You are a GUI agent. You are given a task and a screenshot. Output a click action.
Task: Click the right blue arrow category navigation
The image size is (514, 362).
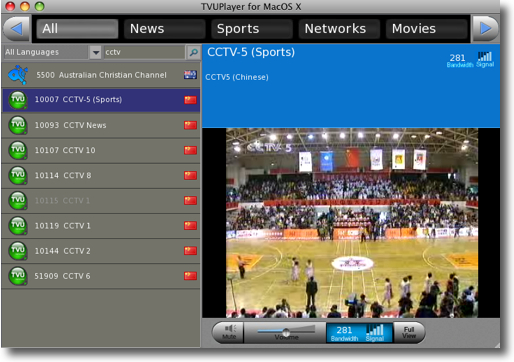pos(485,29)
